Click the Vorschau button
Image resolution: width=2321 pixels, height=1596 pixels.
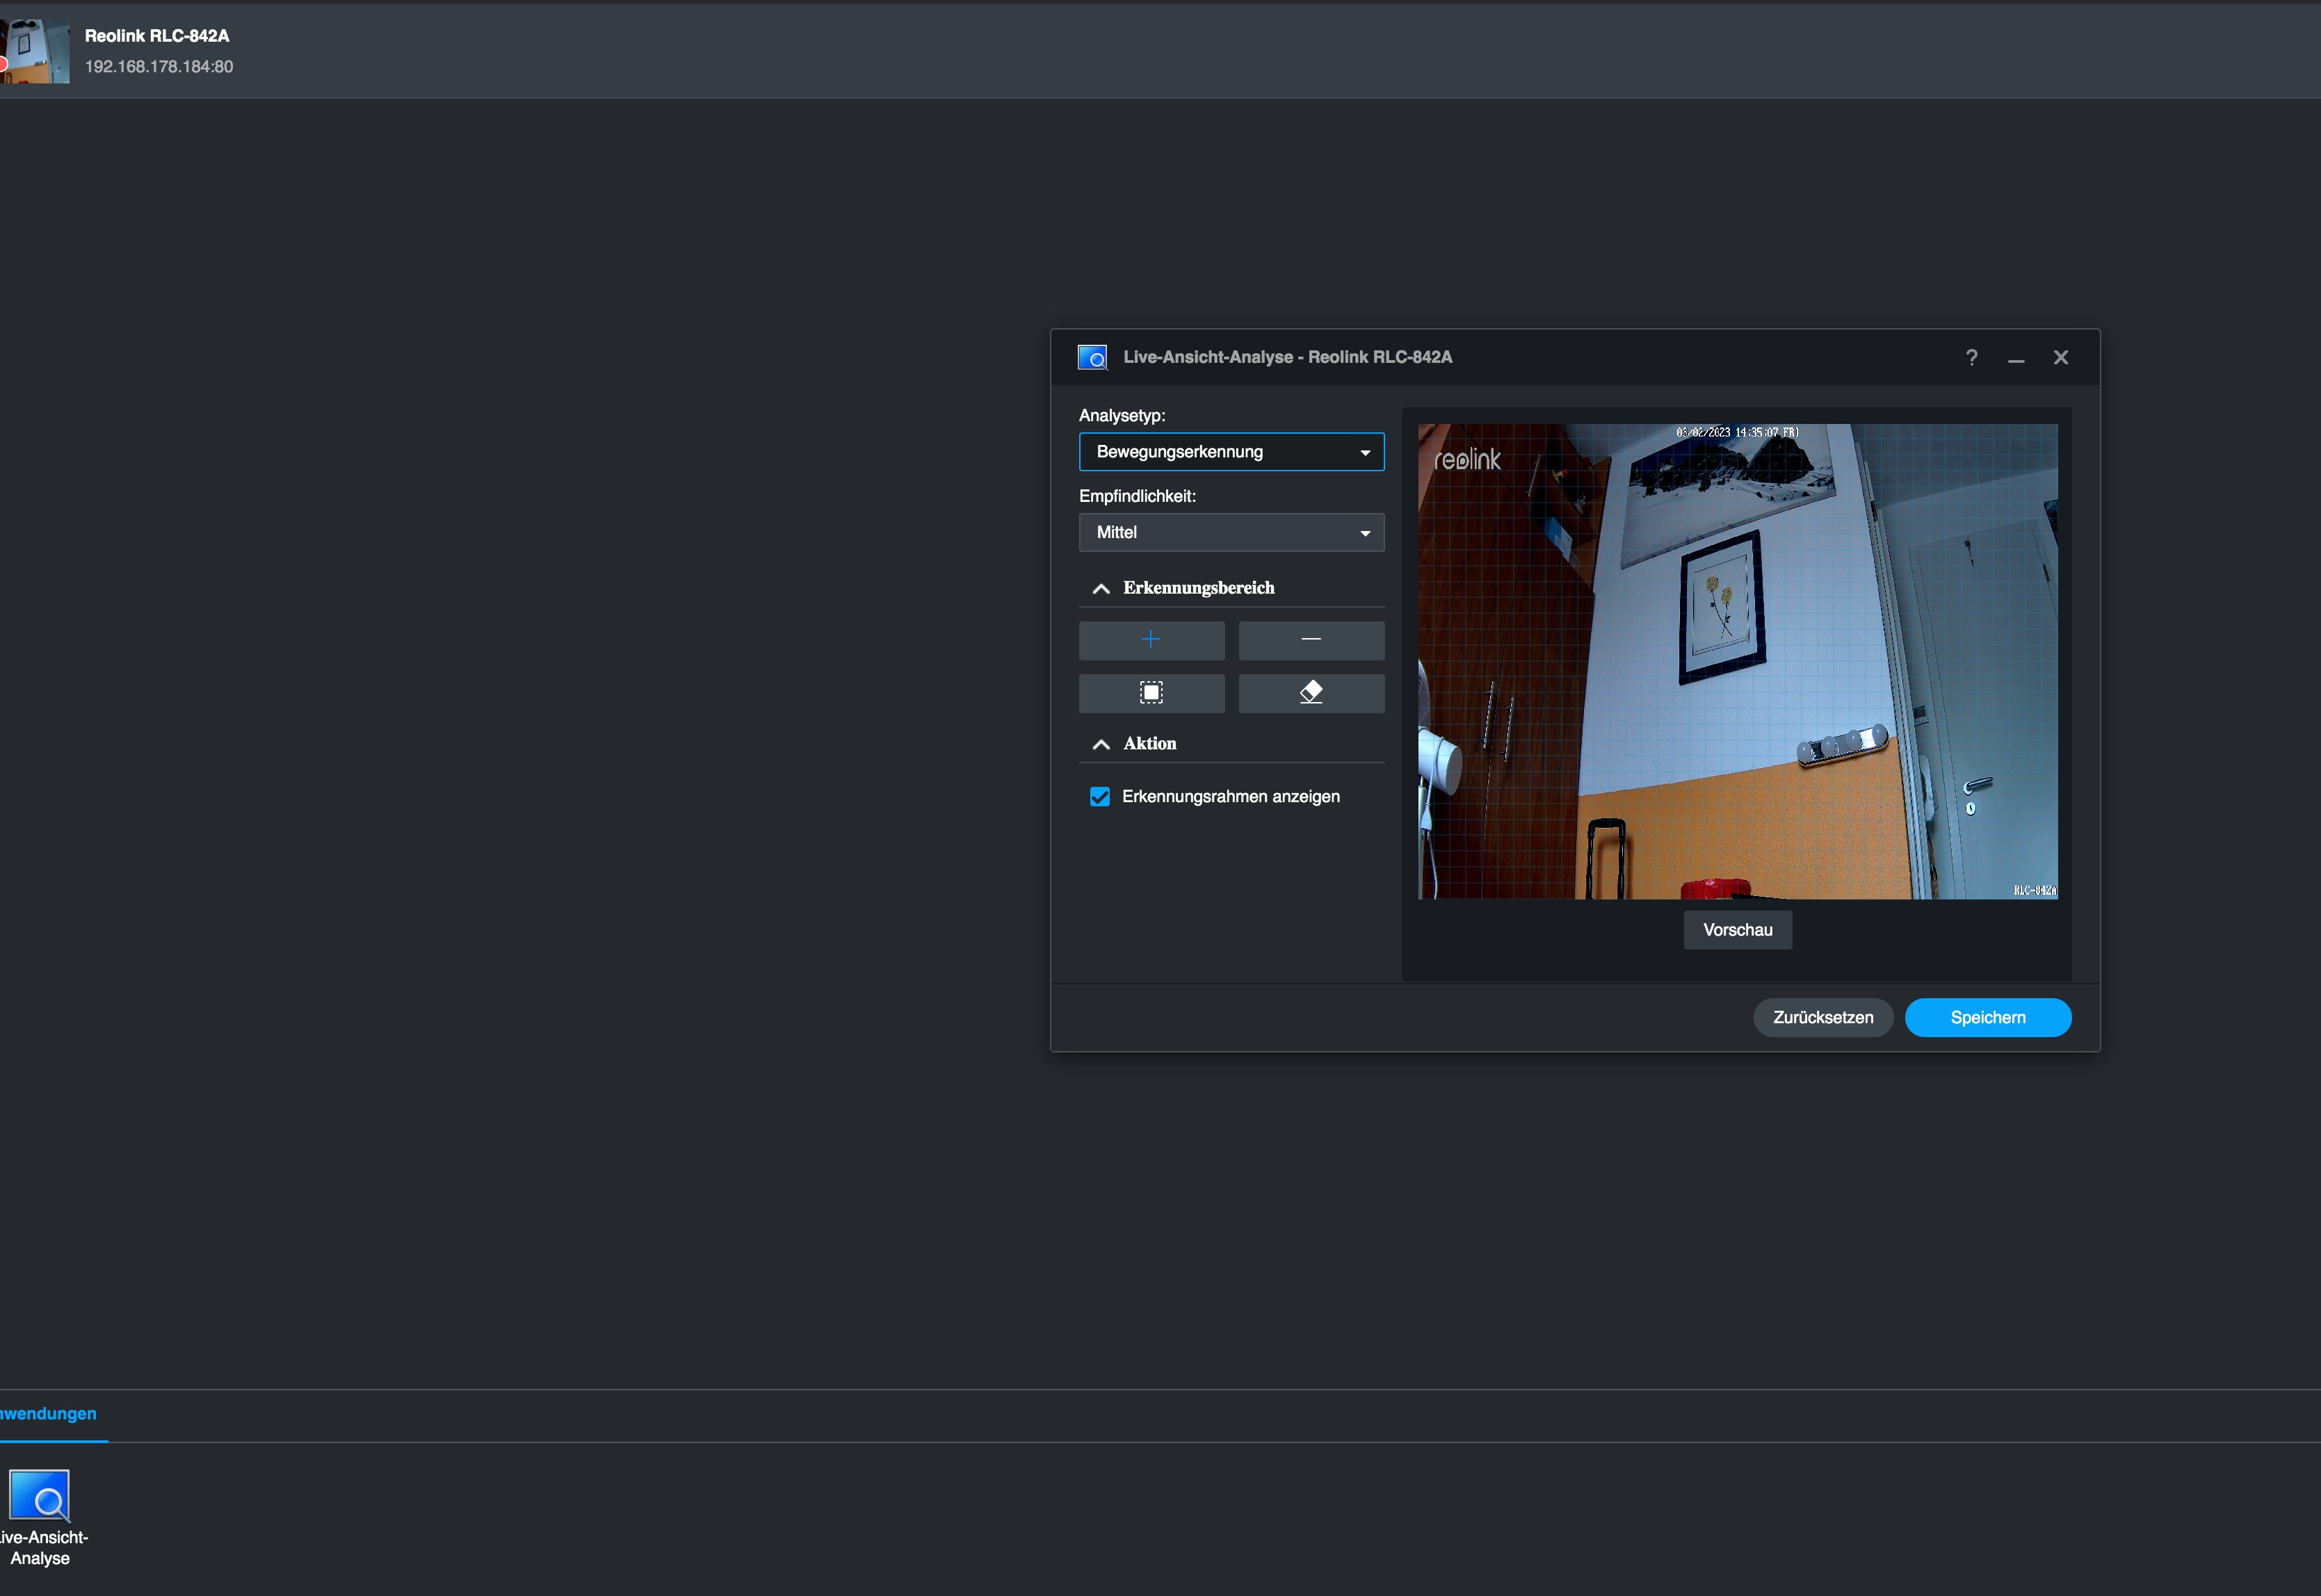1737,930
